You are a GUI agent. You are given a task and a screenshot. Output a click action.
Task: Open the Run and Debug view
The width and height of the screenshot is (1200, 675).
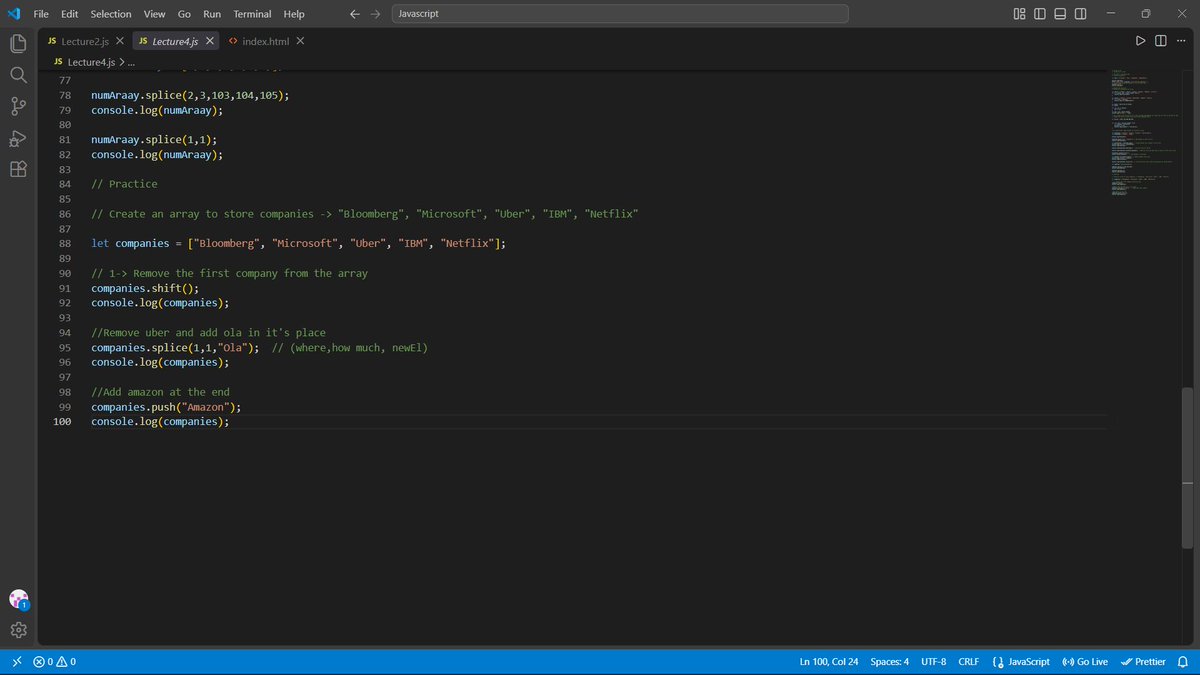click(18, 138)
